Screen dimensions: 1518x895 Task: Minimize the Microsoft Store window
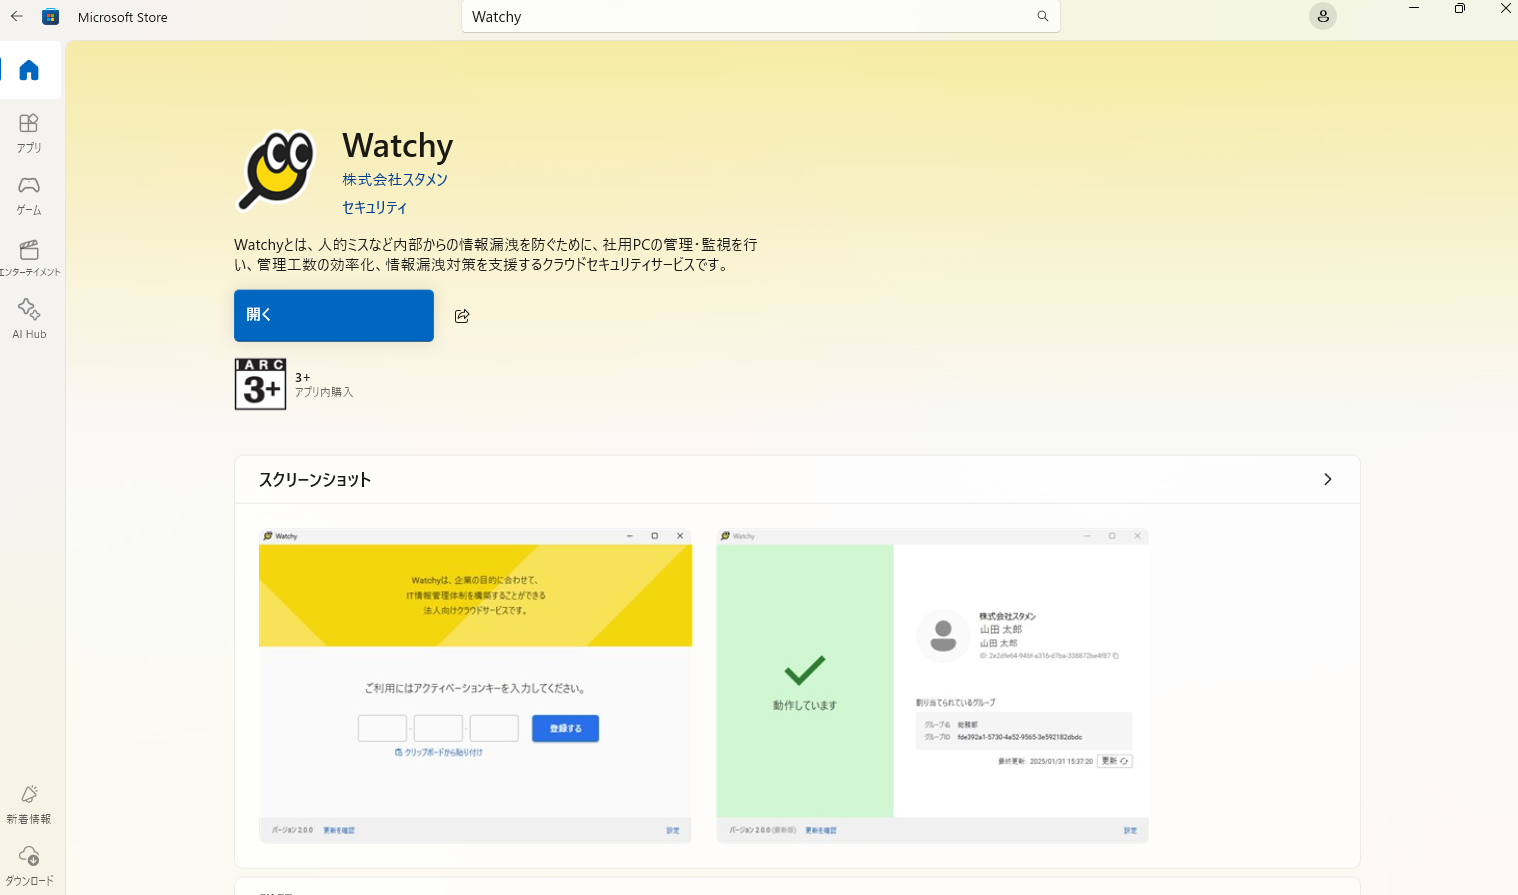pyautogui.click(x=1414, y=9)
